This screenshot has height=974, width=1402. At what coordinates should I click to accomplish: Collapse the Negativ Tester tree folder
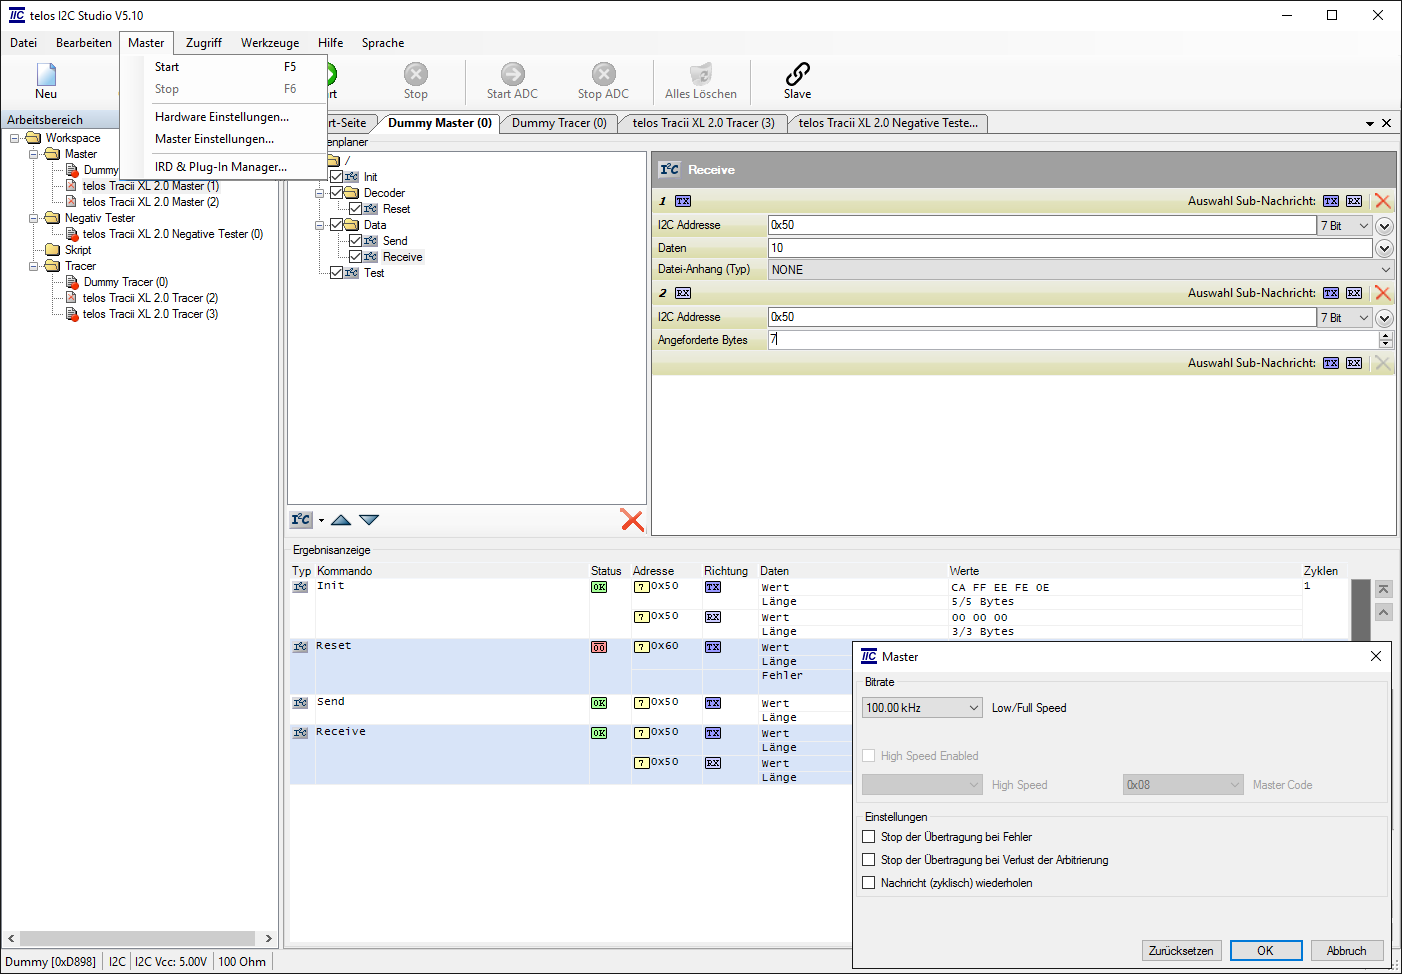[x=34, y=218]
